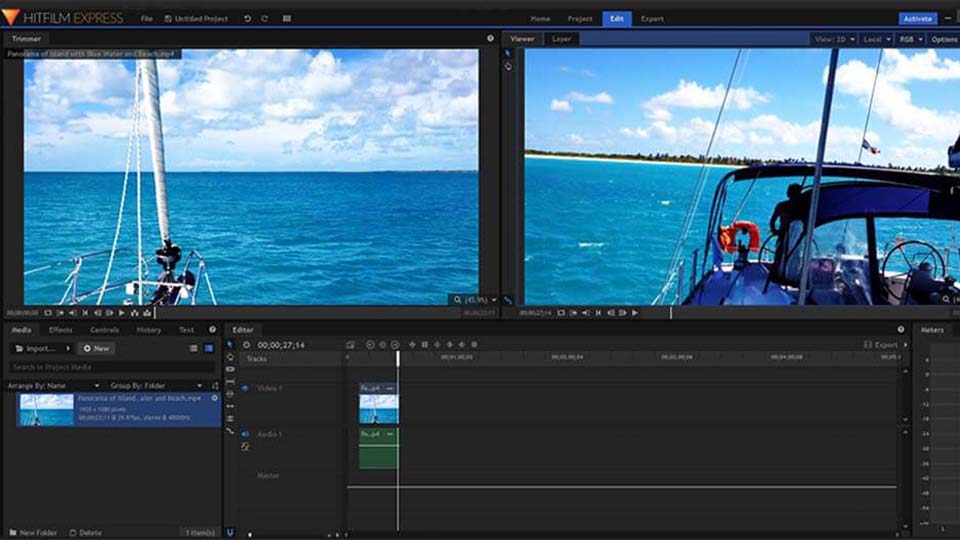Choose the Selection arrow tool in the Viewer
The height and width of the screenshot is (540, 960).
508,54
